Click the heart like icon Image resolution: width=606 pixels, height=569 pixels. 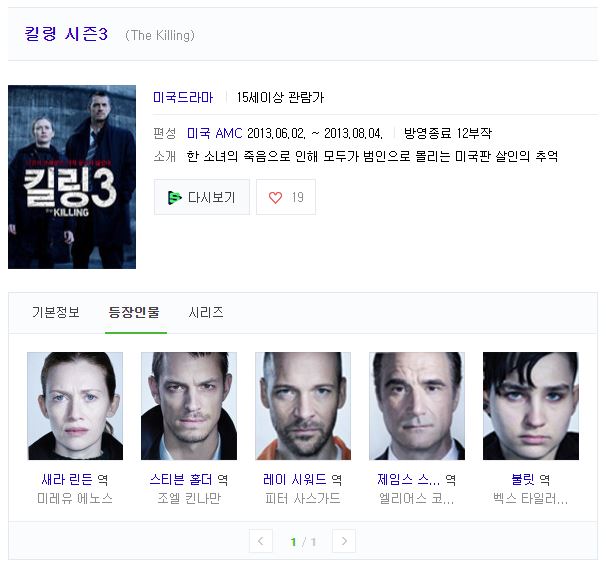275,198
